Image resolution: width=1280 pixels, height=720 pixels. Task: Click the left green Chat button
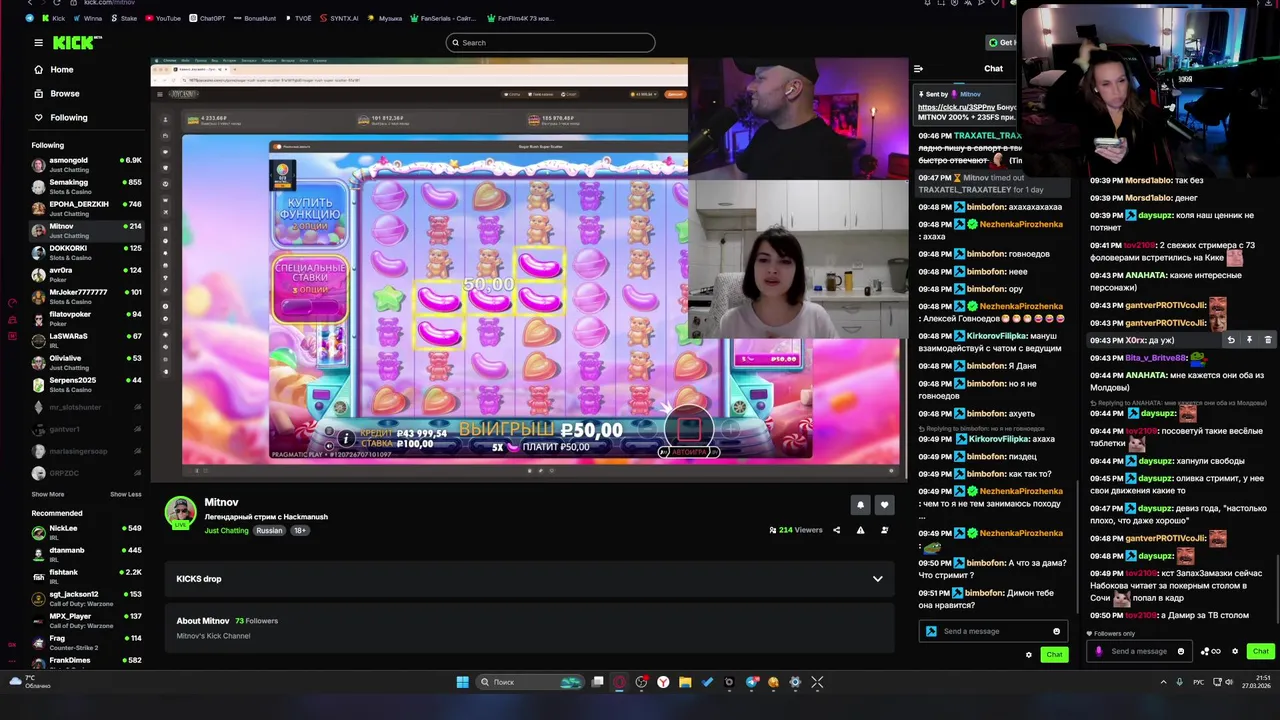1054,654
